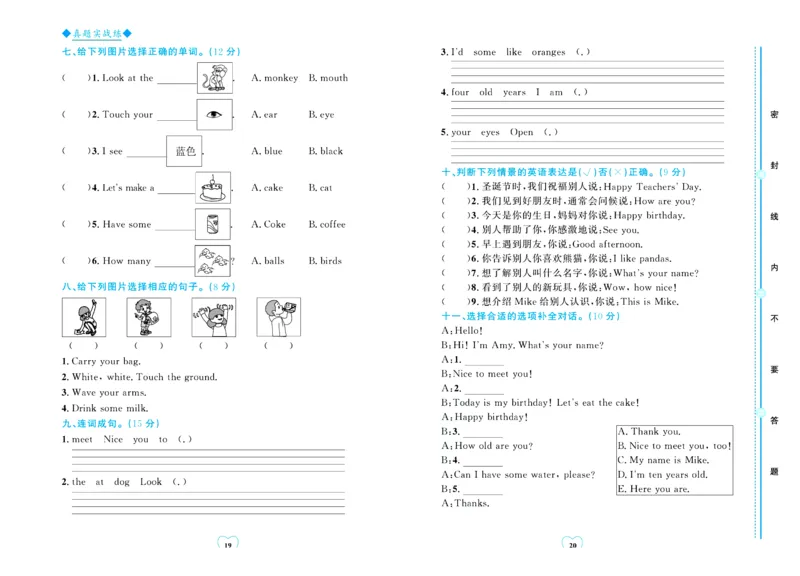Click the Coke can picture in question 5
800x576 pixels.
click(x=212, y=223)
